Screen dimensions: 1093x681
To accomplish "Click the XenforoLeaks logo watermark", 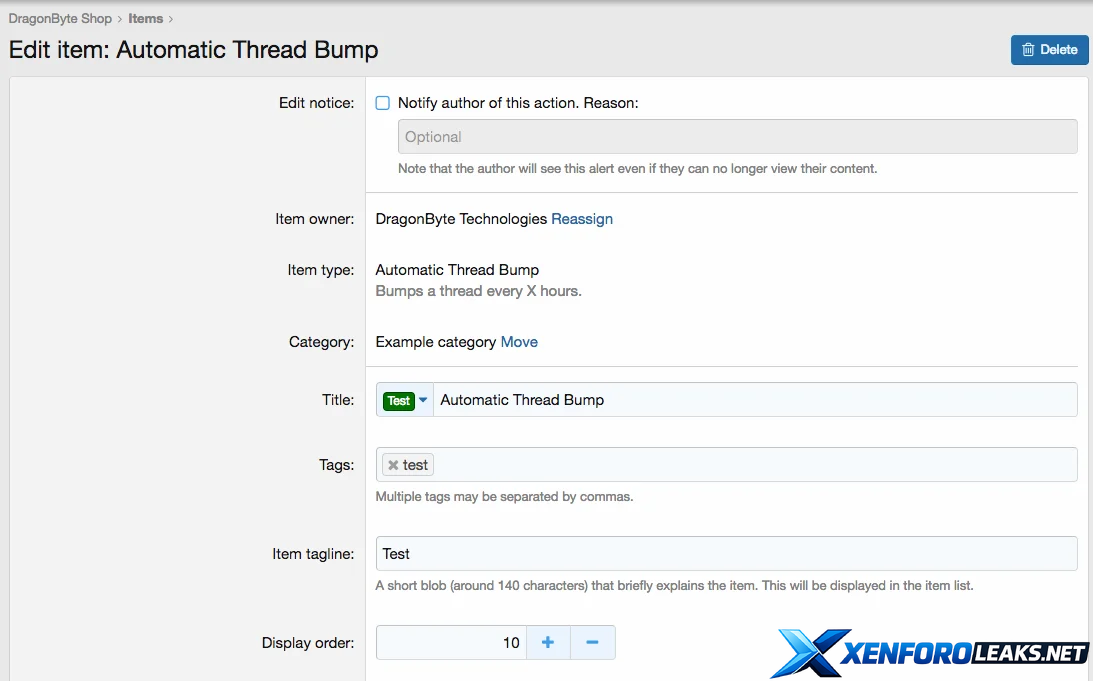I will coord(928,653).
